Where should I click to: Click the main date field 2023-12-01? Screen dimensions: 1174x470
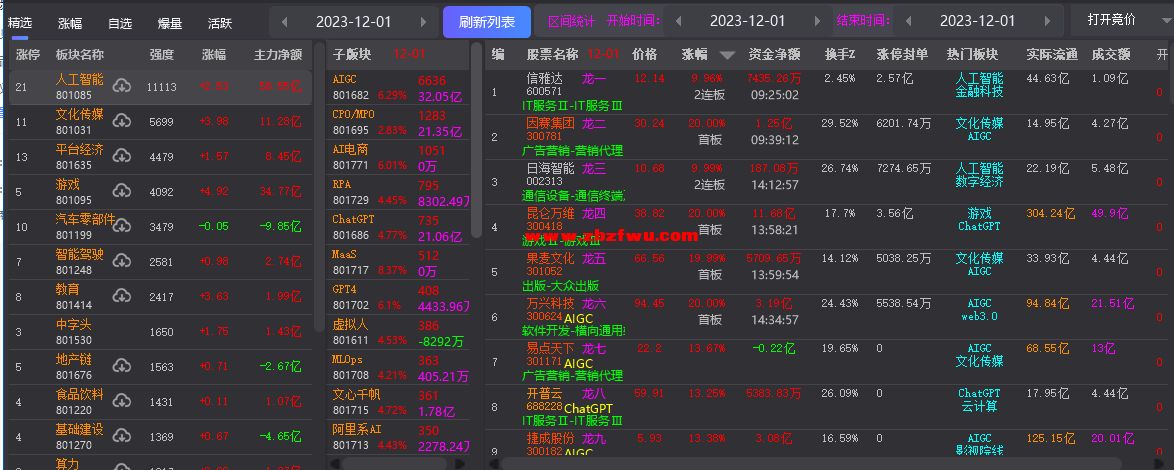(353, 22)
